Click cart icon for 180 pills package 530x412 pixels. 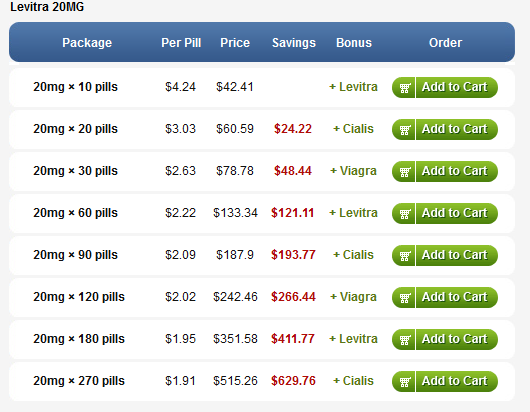point(405,339)
